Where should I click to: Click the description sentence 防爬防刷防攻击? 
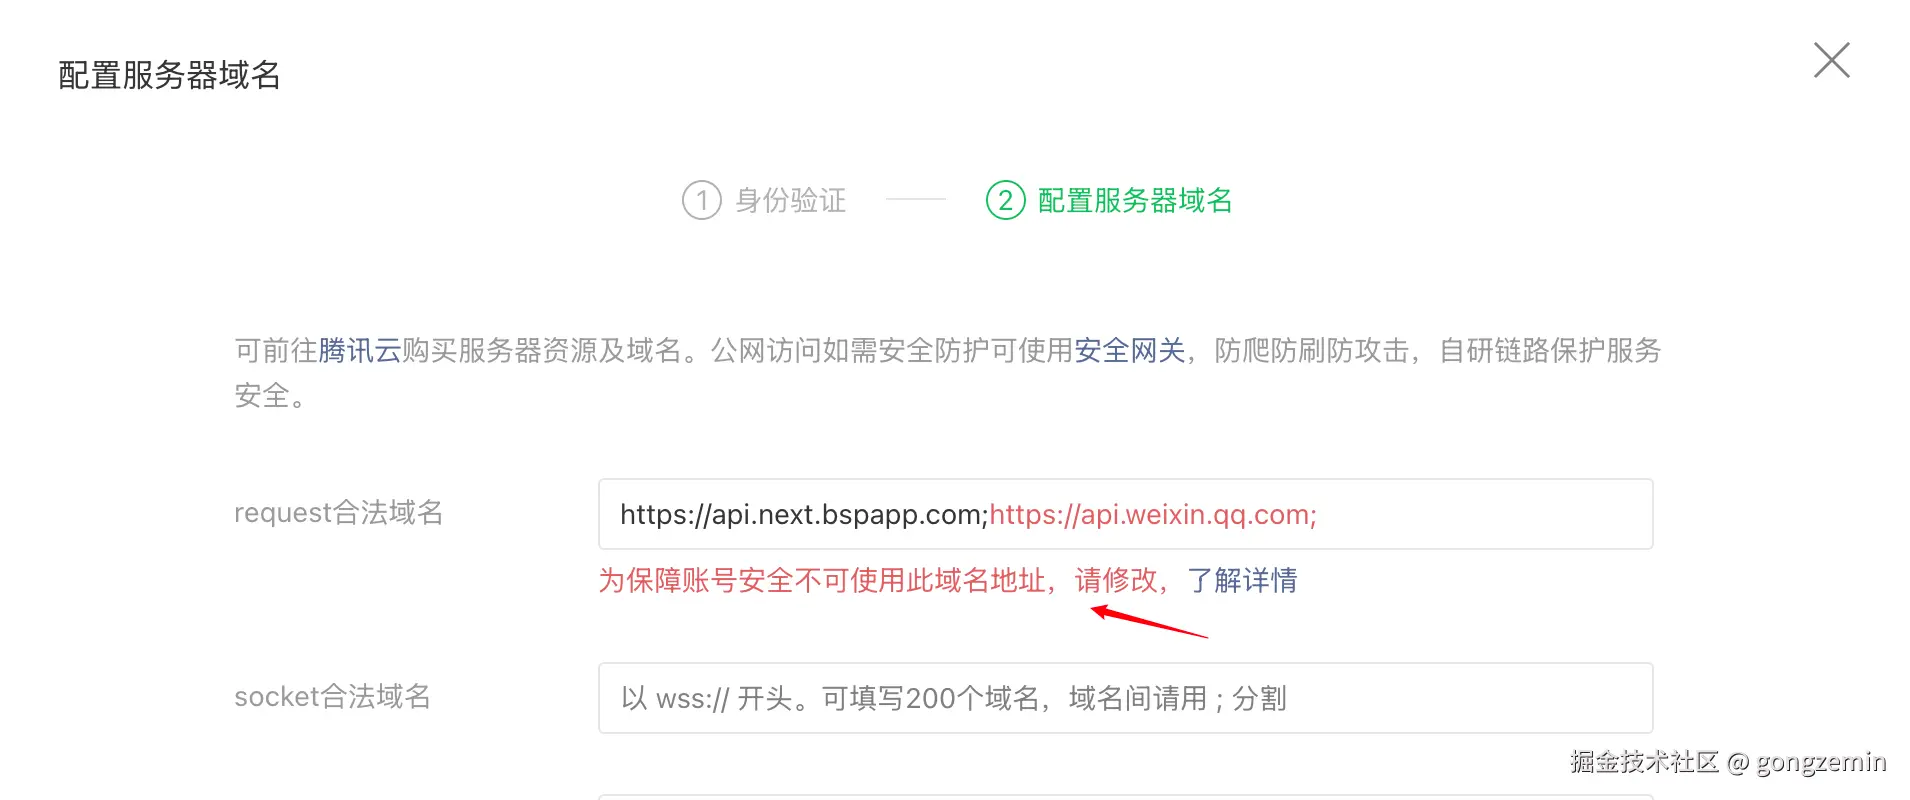[1312, 350]
